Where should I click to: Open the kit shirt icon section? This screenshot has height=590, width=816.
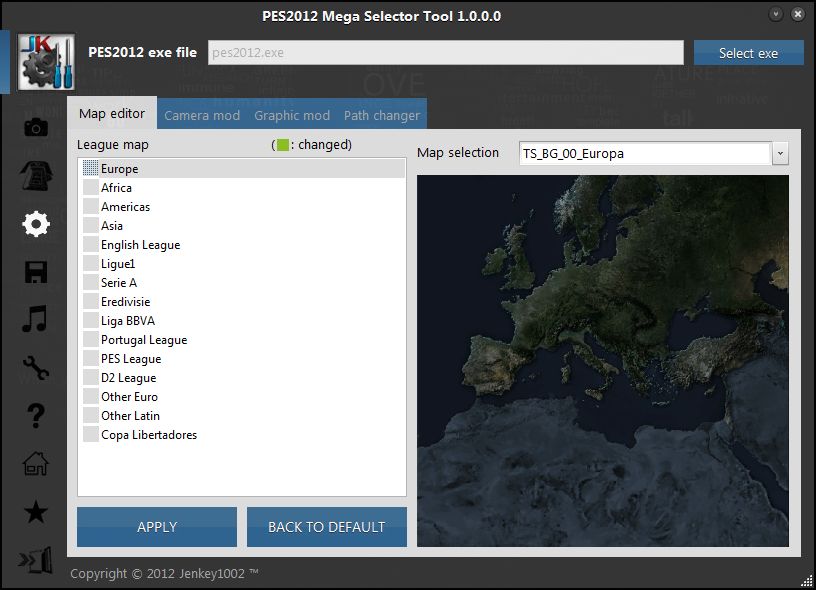click(x=36, y=175)
